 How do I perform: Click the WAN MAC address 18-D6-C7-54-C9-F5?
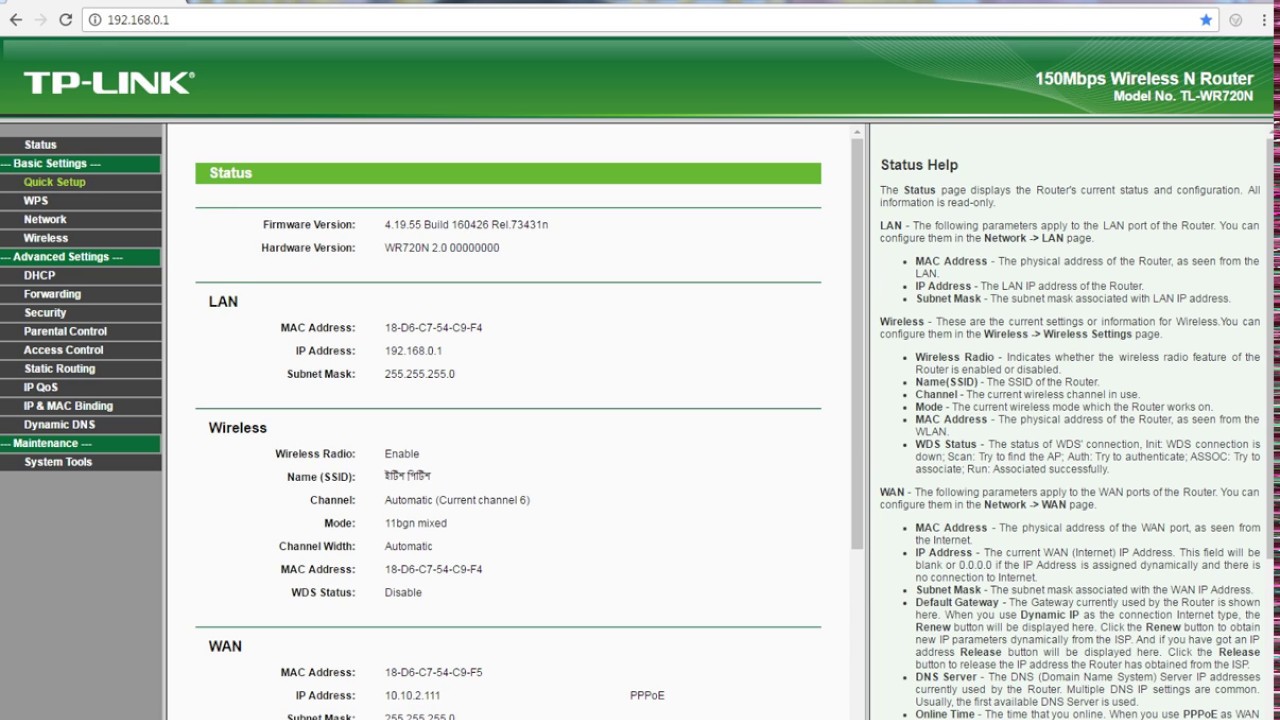click(x=433, y=673)
